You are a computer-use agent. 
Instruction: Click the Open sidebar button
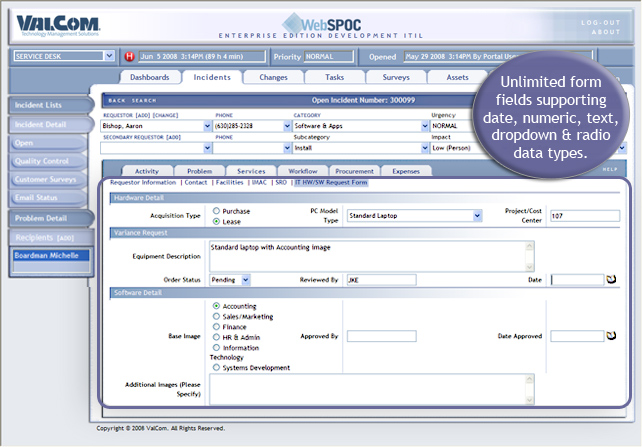[x=48, y=143]
